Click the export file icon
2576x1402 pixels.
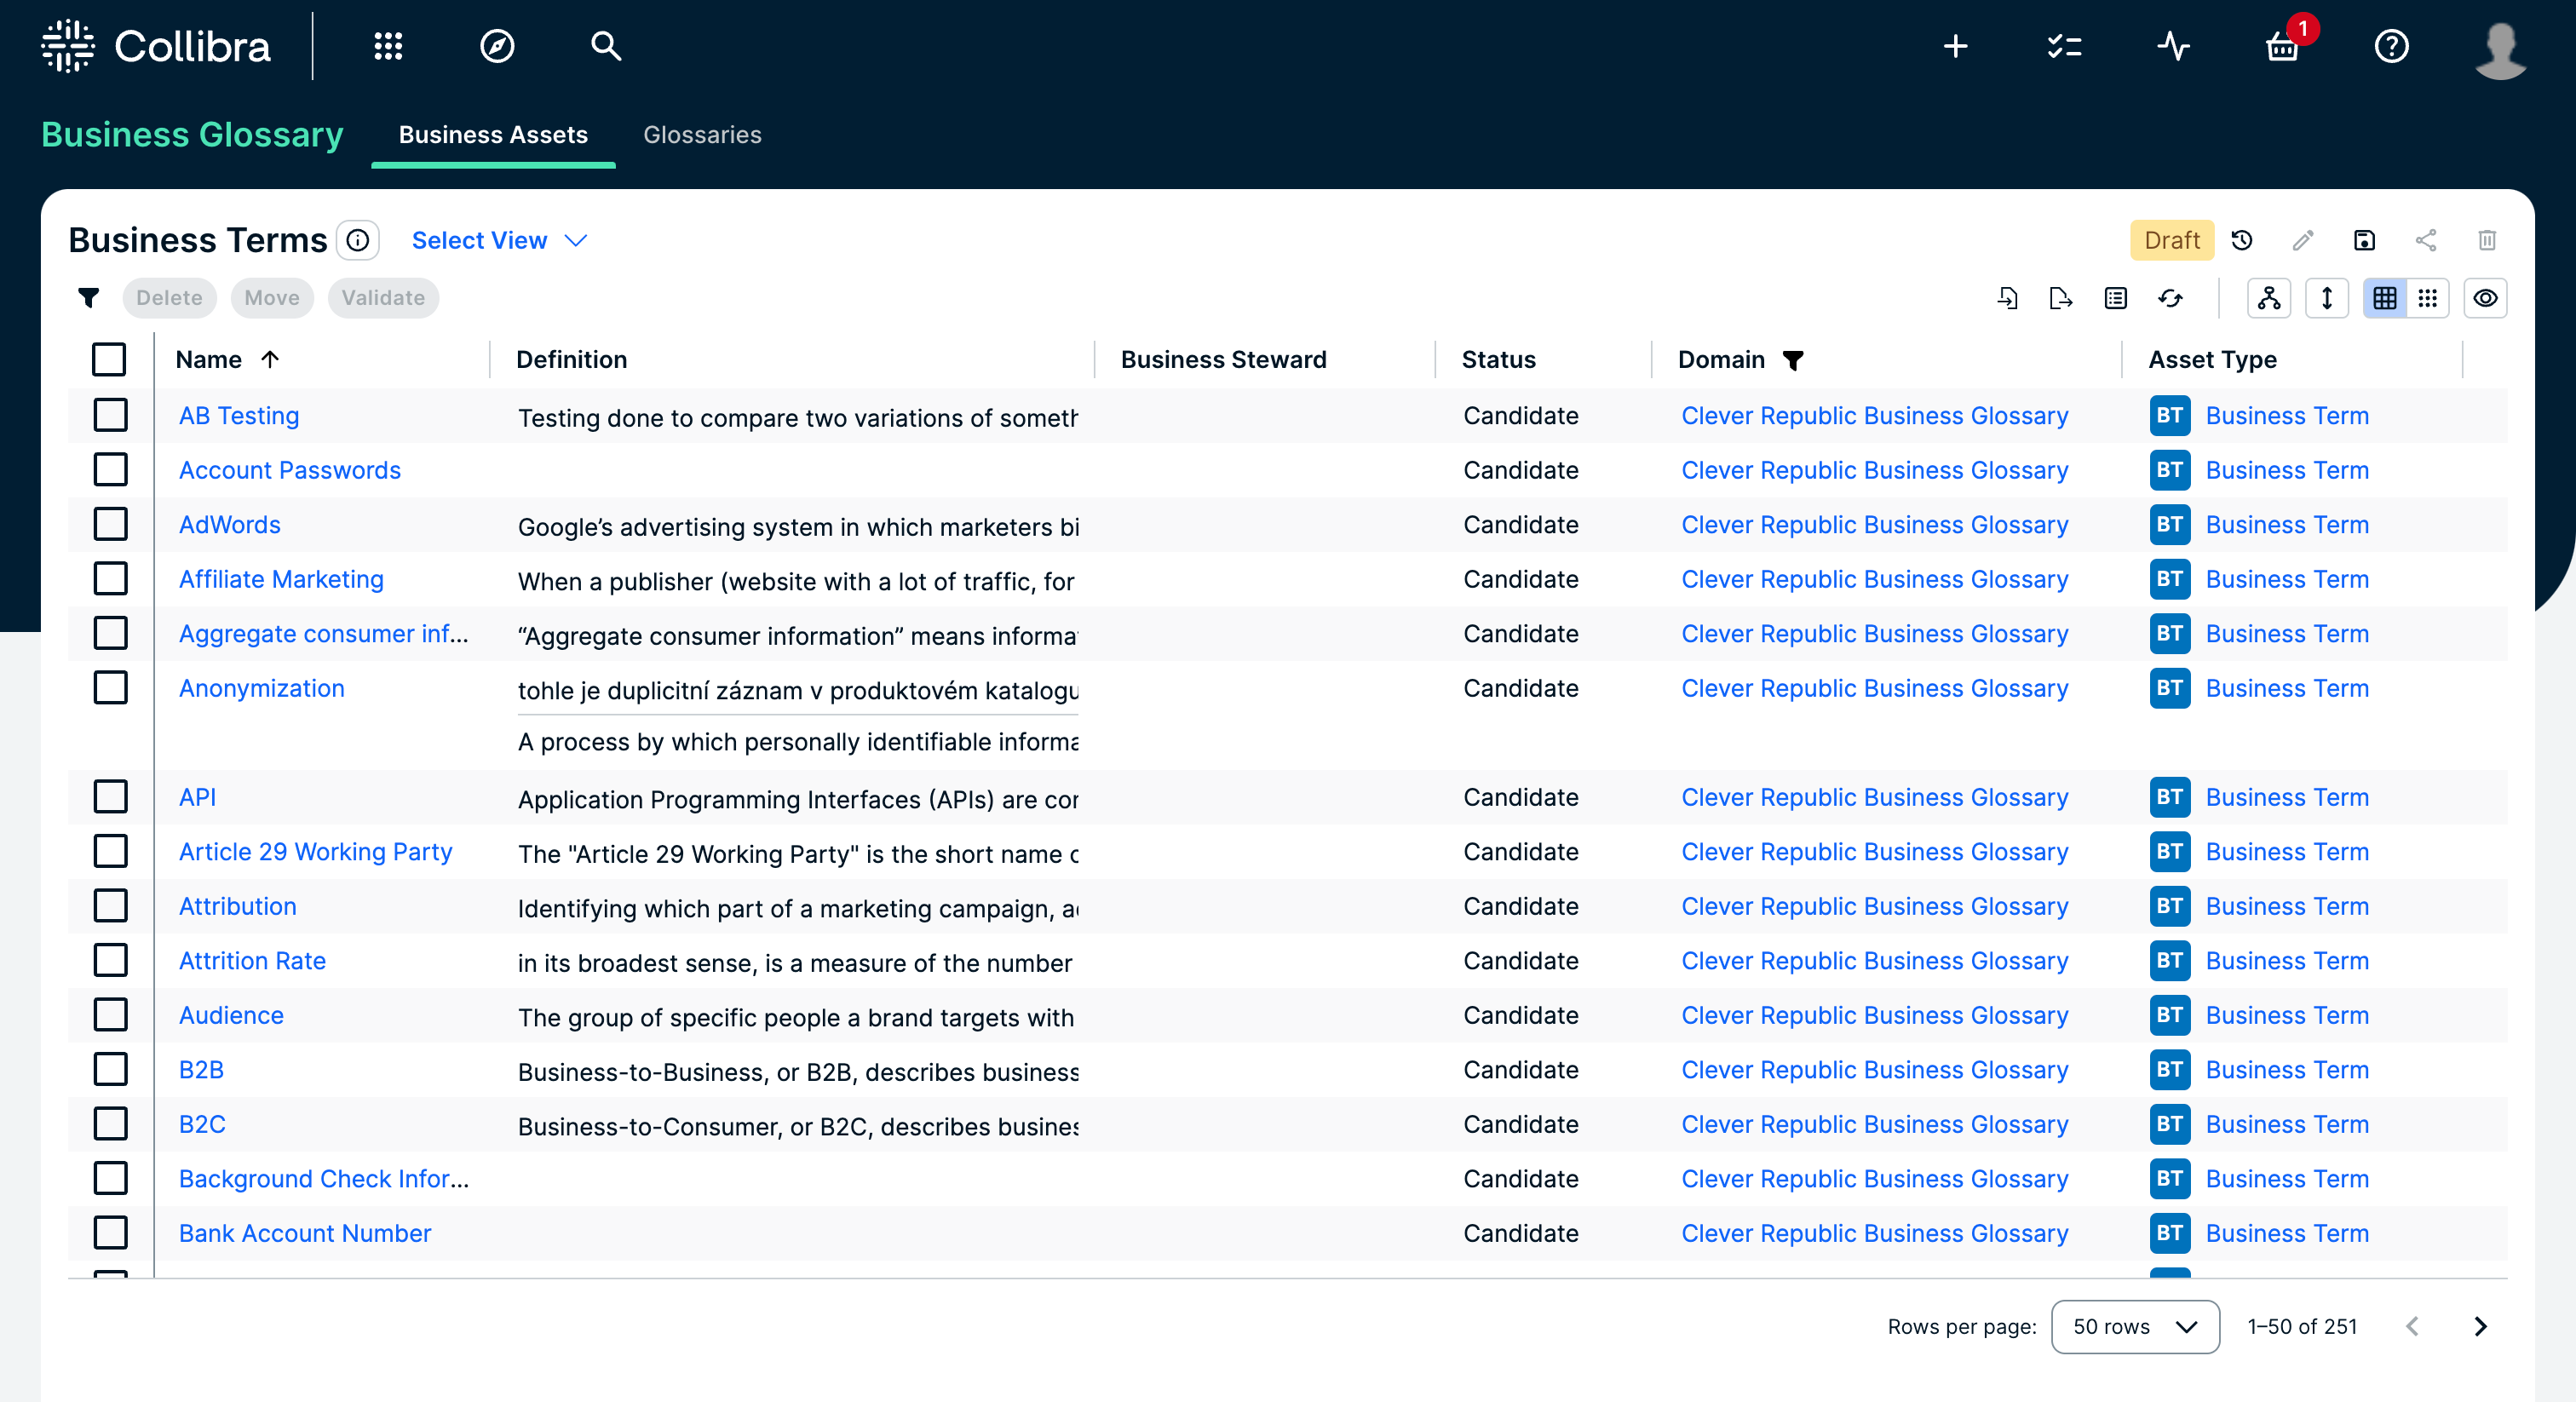(x=2061, y=298)
